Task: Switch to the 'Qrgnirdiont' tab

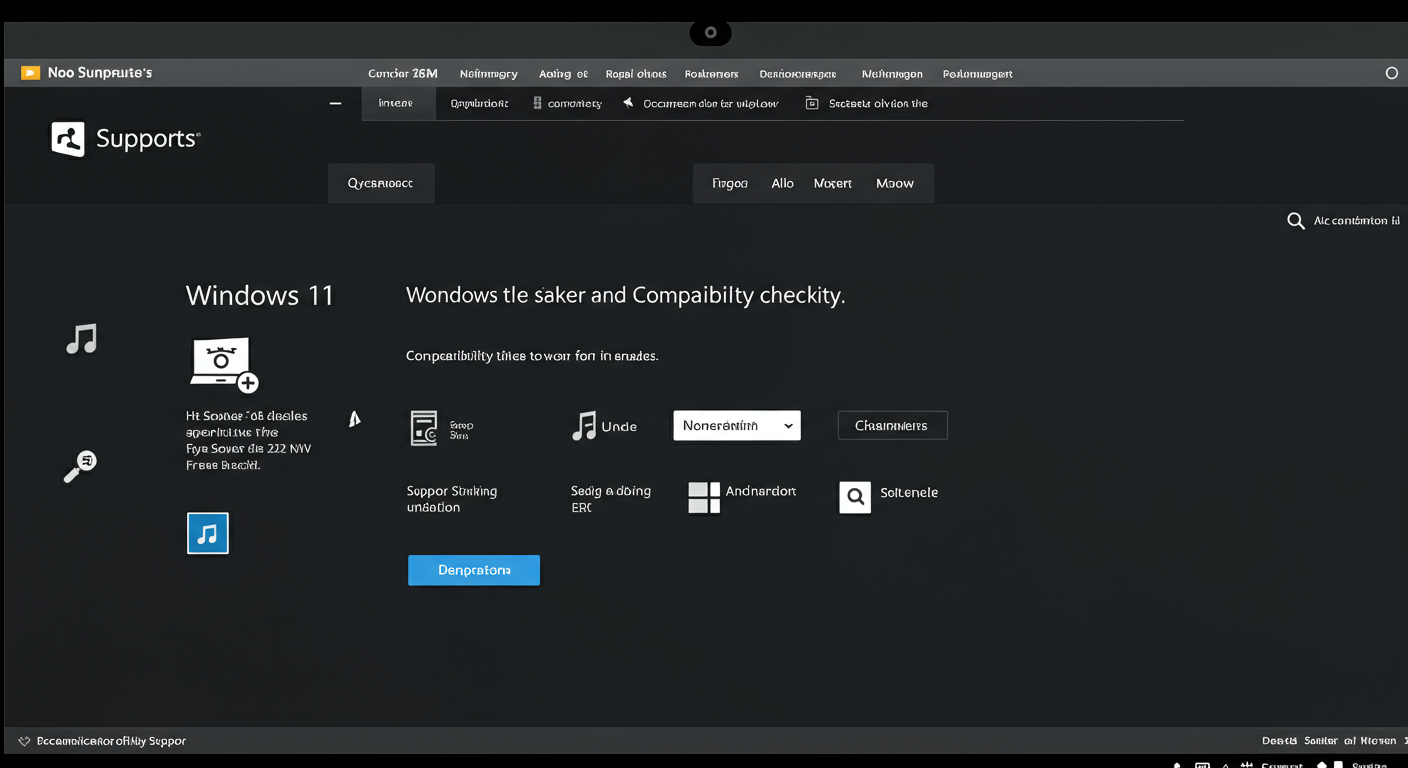Action: click(x=479, y=103)
